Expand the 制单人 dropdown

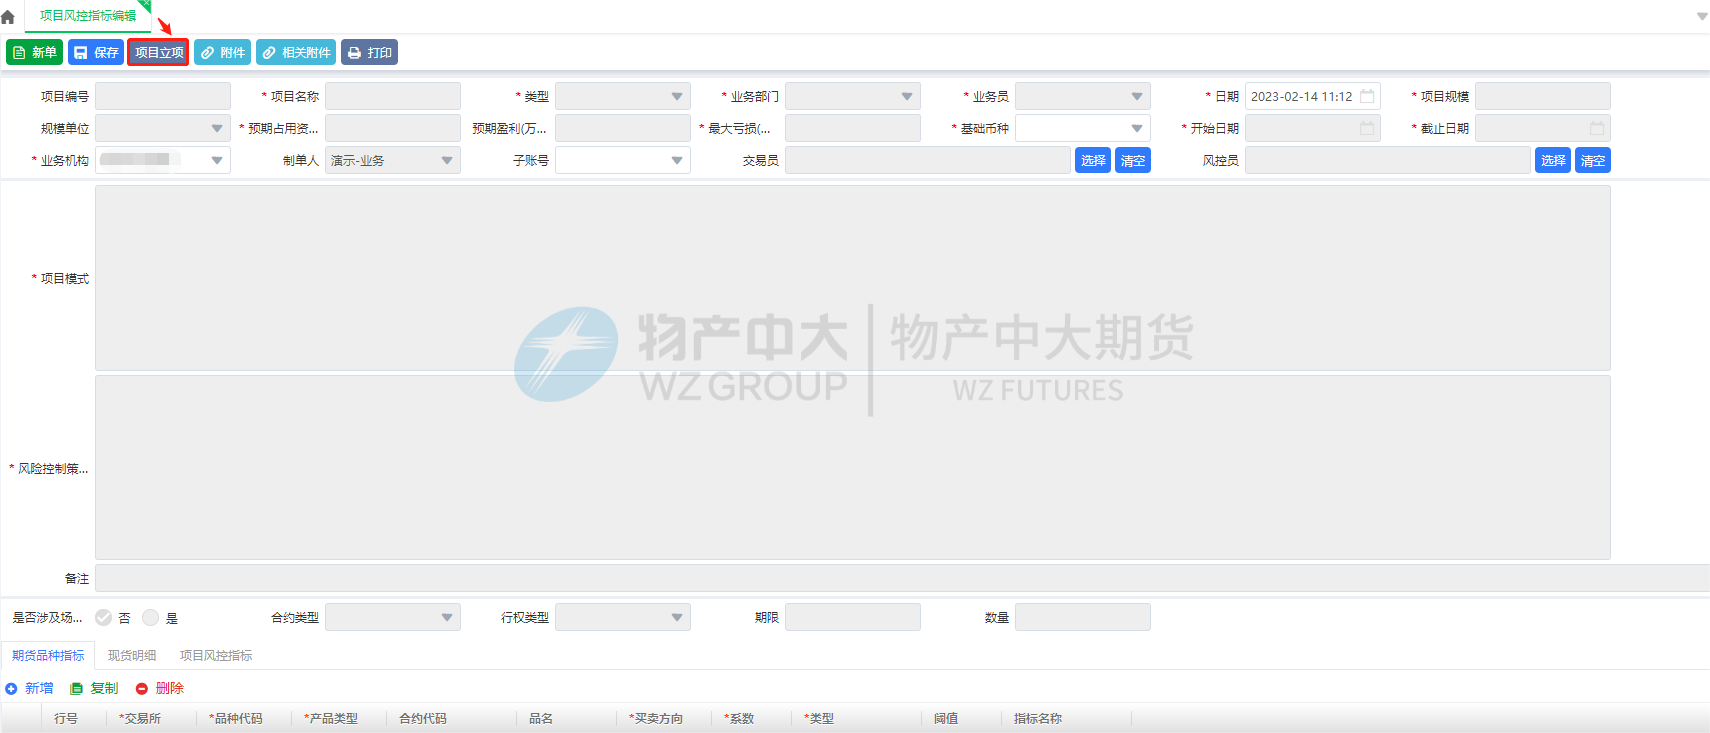(393, 160)
